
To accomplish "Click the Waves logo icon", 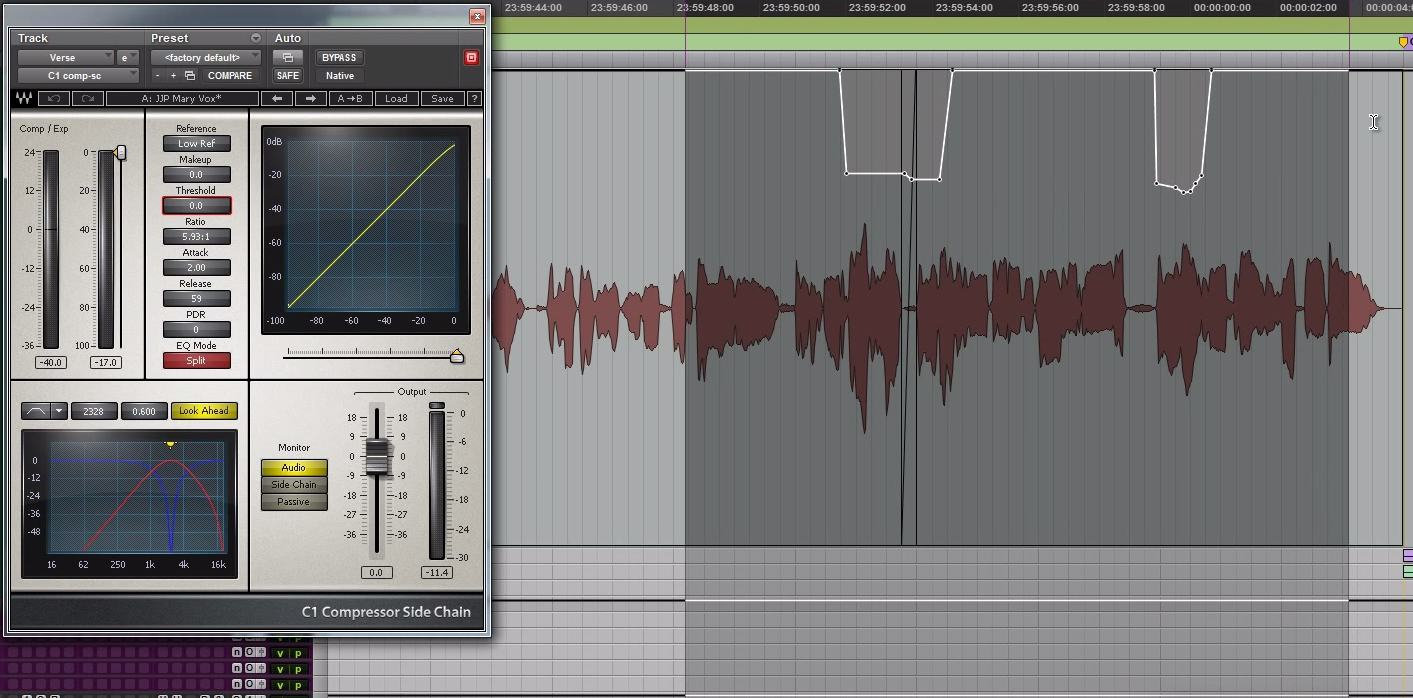I will [x=24, y=99].
